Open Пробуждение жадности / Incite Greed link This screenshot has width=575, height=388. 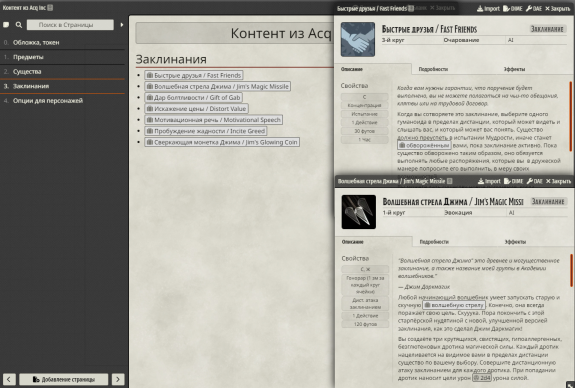click(205, 131)
